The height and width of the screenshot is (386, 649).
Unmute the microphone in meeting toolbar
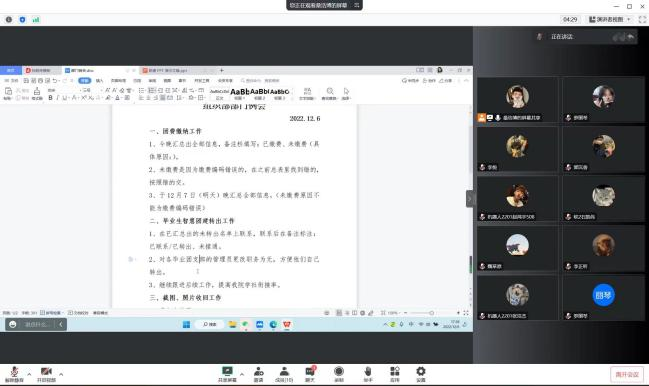coord(14,374)
